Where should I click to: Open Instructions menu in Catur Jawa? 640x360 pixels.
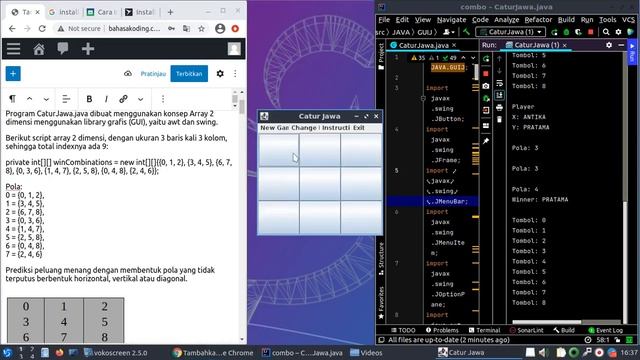(x=336, y=128)
